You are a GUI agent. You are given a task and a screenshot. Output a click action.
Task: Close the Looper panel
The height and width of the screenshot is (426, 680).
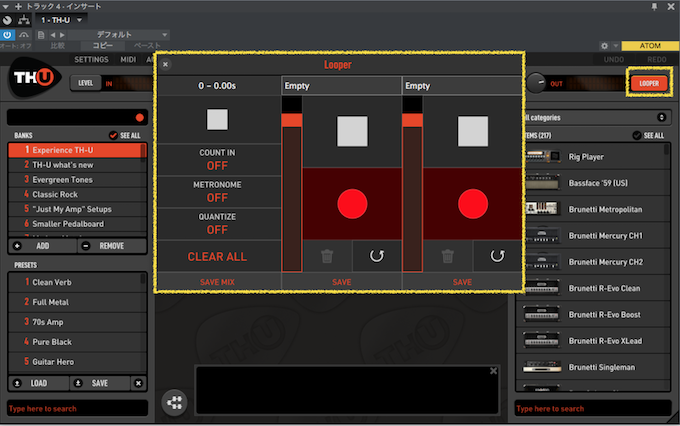coord(165,64)
